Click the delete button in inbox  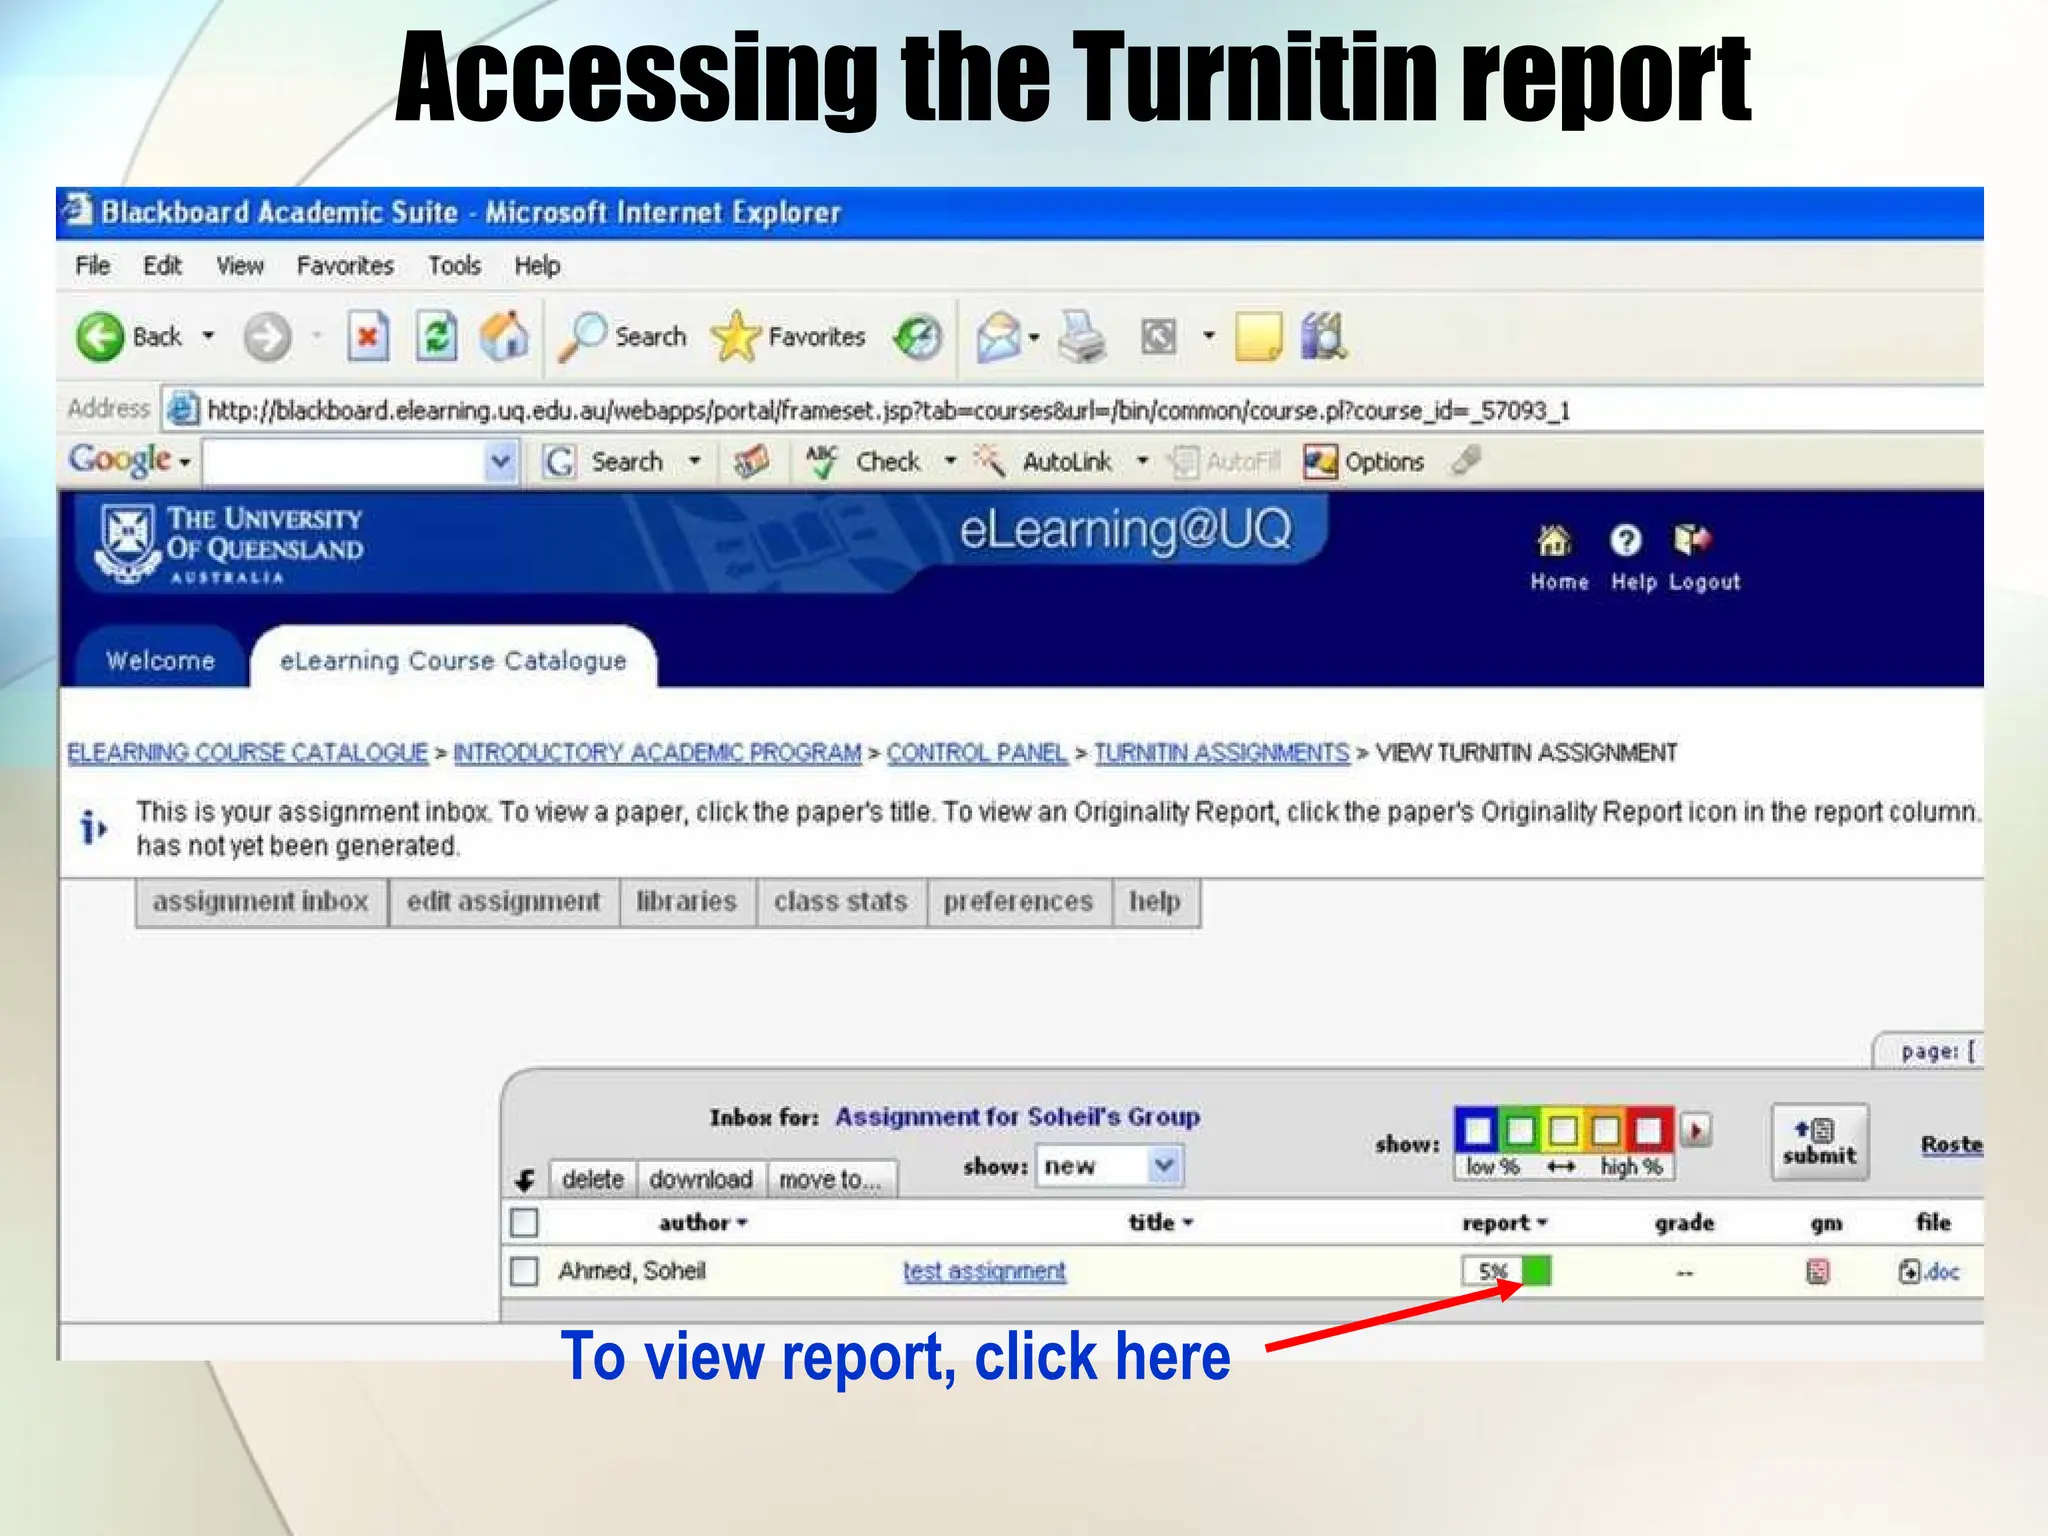pos(593,1179)
